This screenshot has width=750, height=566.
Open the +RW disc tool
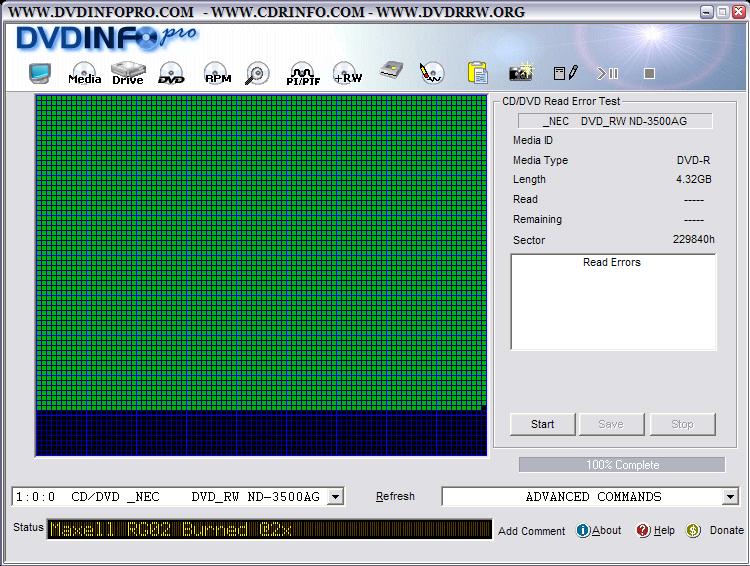pos(347,74)
